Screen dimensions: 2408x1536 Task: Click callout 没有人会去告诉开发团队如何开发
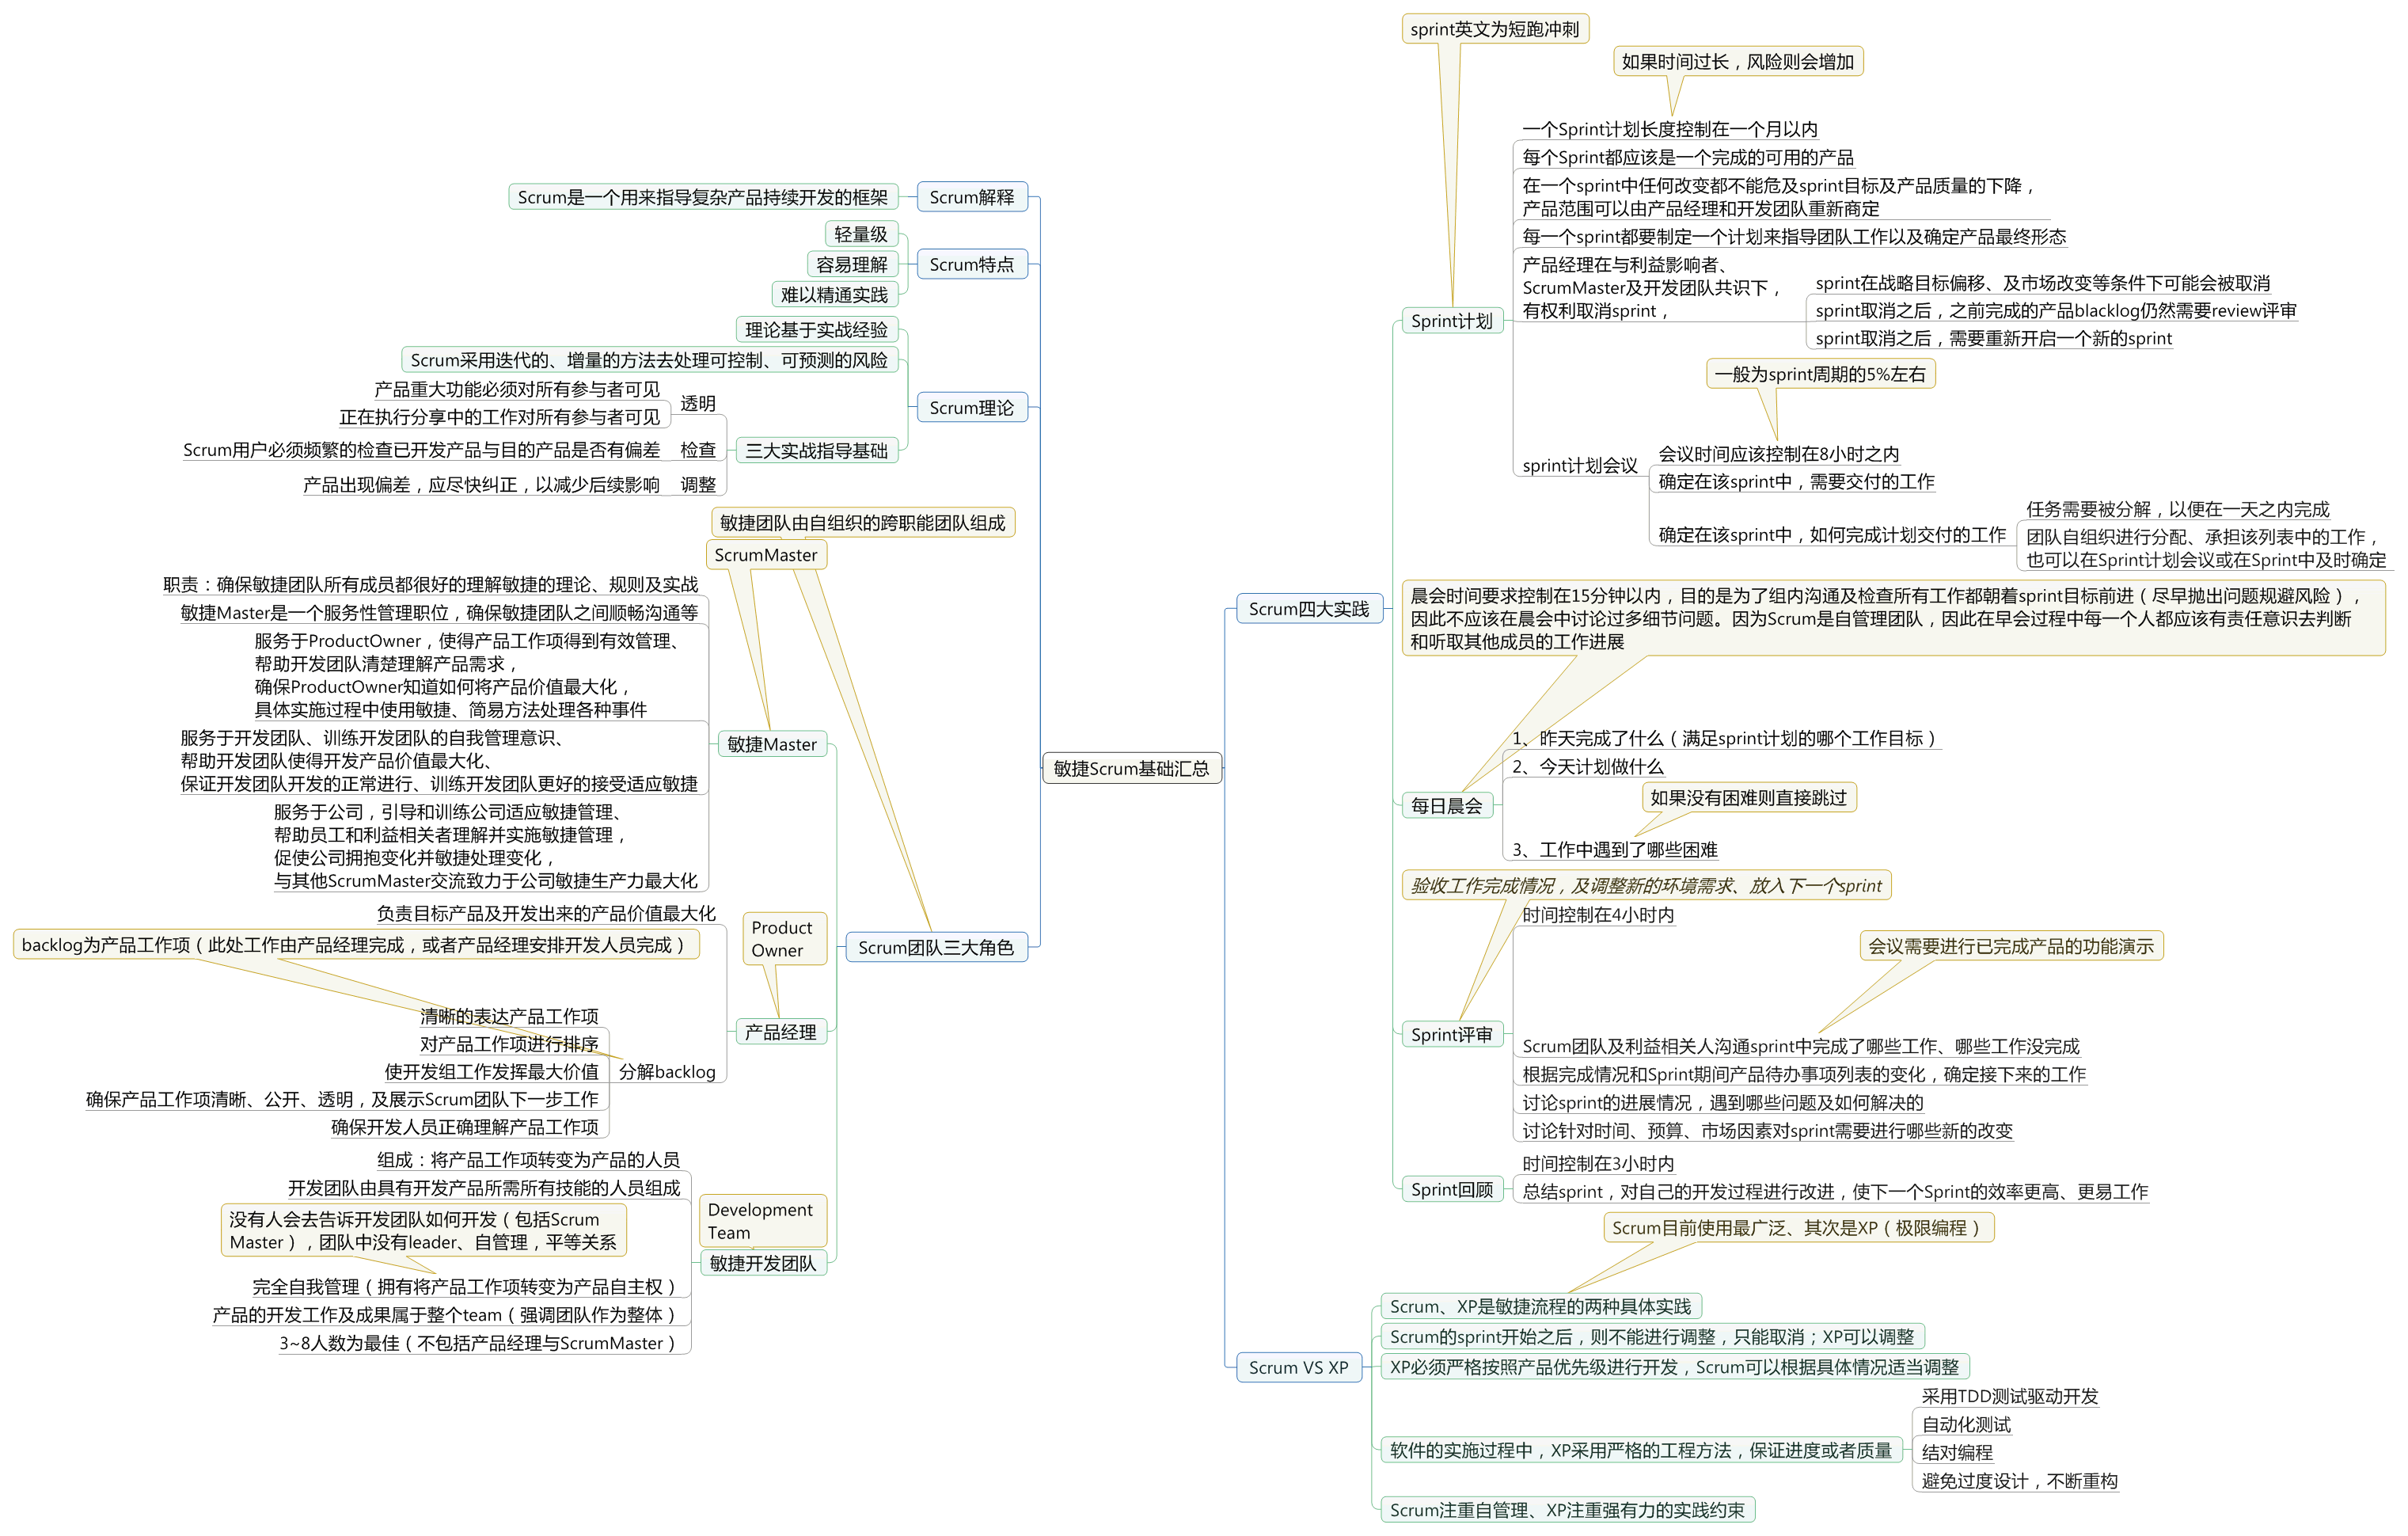pos(424,1231)
